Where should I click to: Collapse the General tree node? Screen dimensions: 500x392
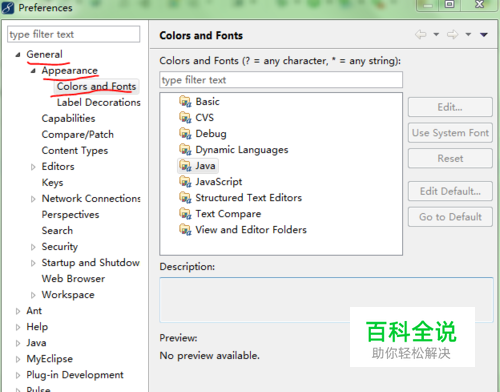pos(18,55)
